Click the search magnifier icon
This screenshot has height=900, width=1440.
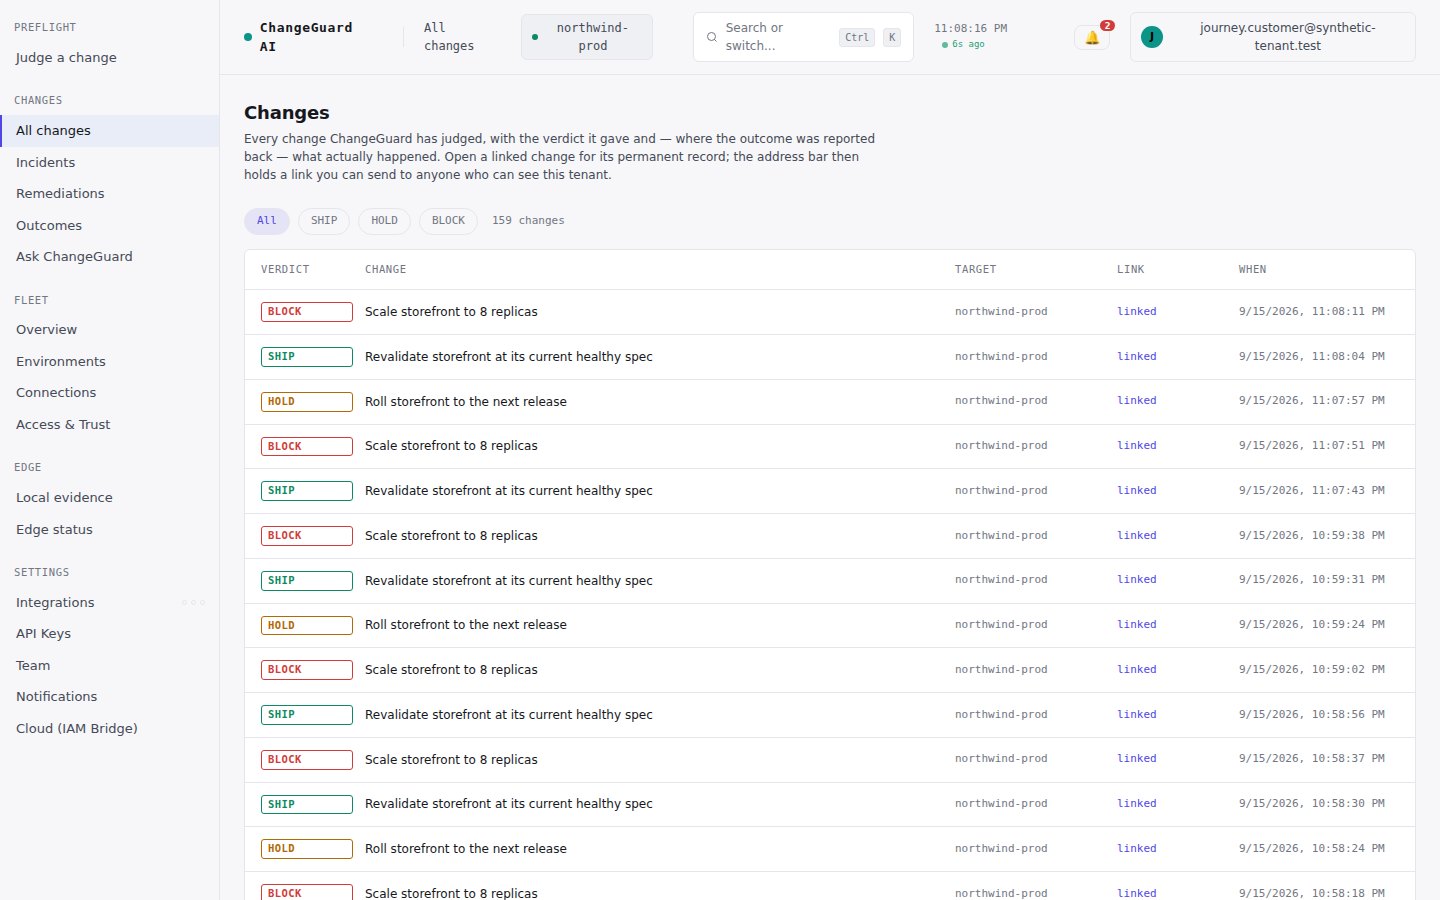click(712, 37)
